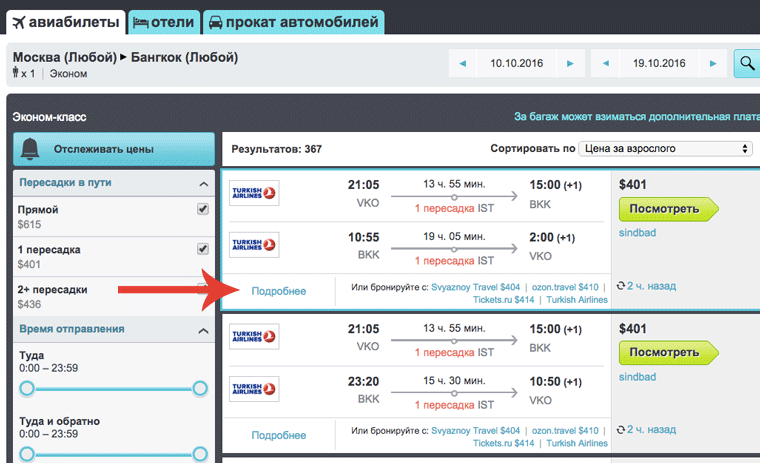Viewport: 760px width, 463px height.
Task: Uncheck the 'Прямой' direct flights checkbox
Action: coord(203,209)
